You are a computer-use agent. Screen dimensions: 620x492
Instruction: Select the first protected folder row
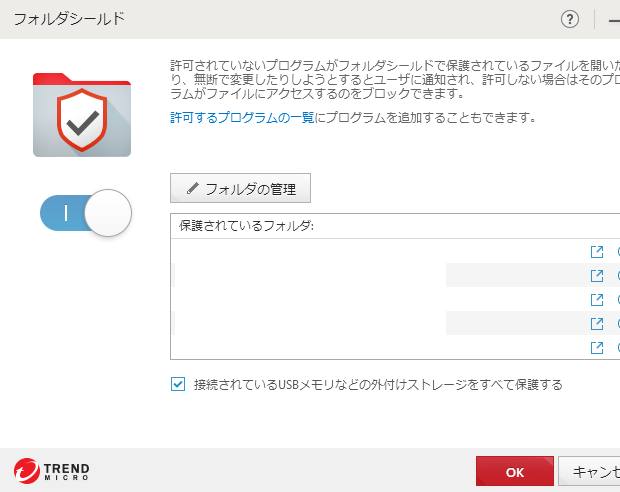(380, 252)
